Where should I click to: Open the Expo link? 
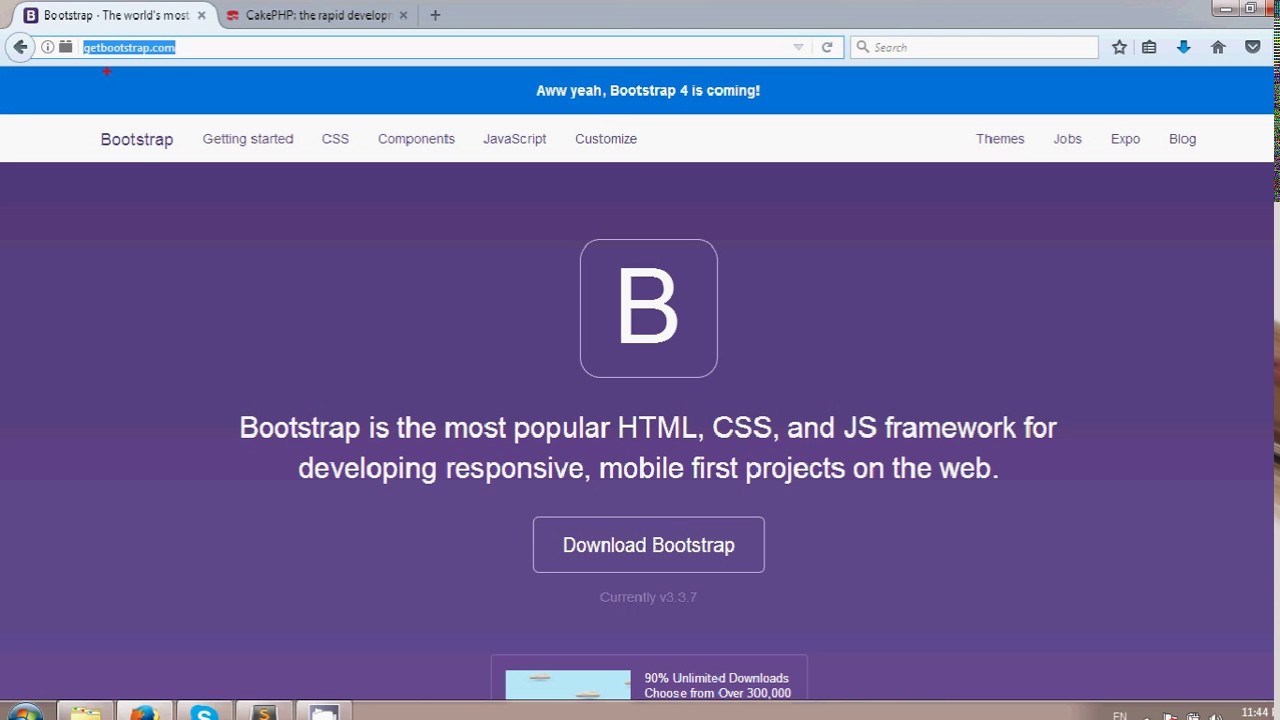1125,139
